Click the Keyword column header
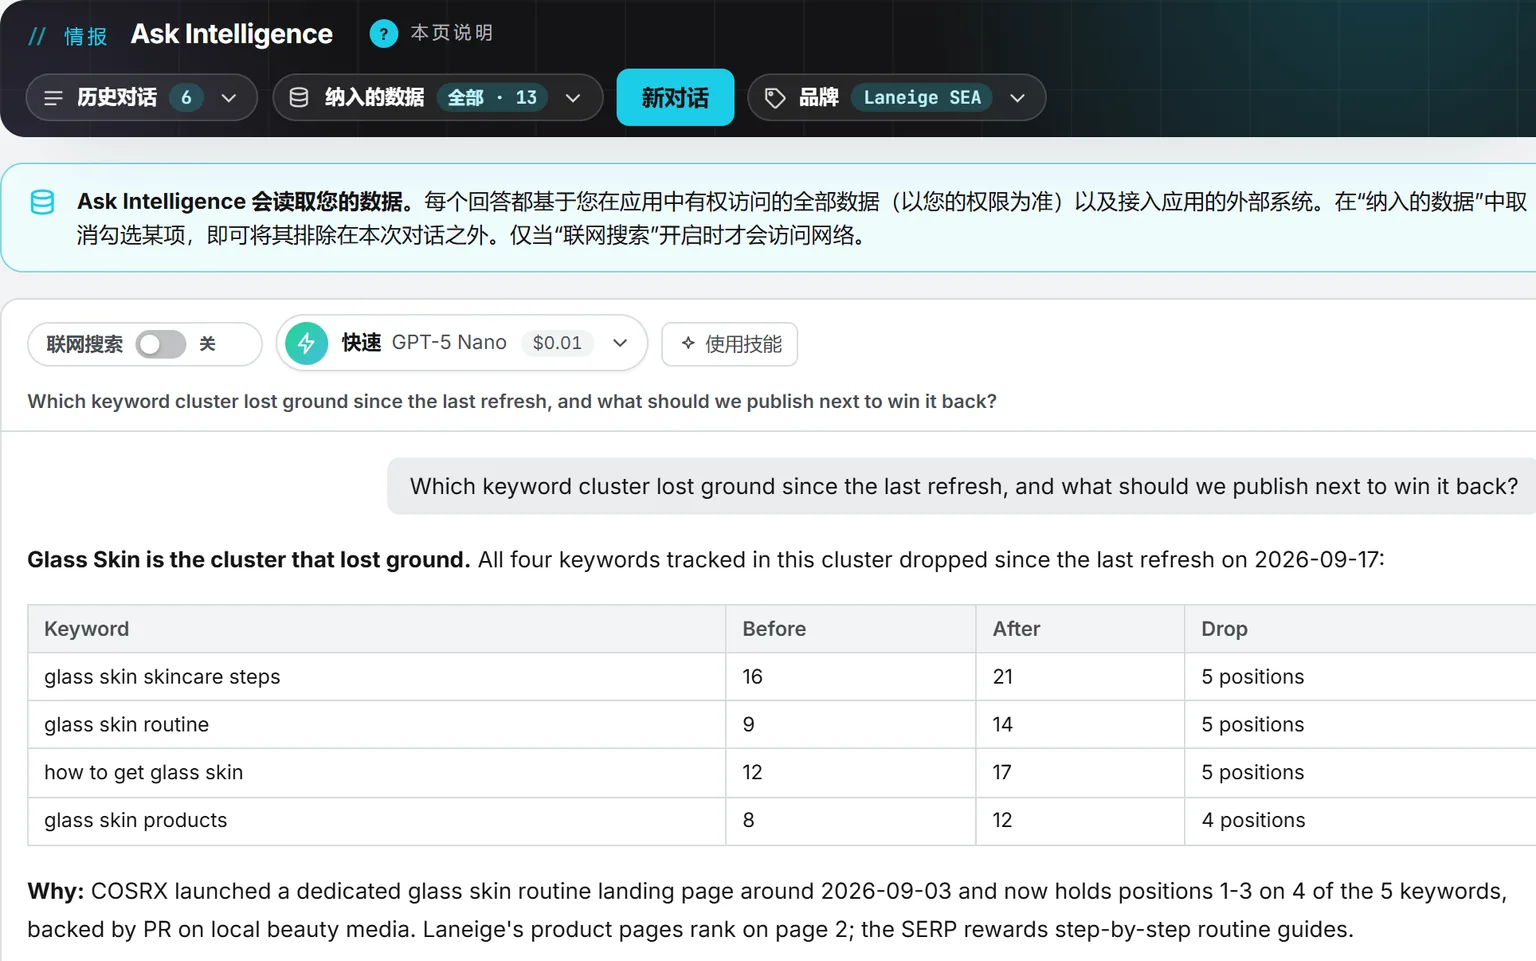The image size is (1536, 961). point(377,629)
